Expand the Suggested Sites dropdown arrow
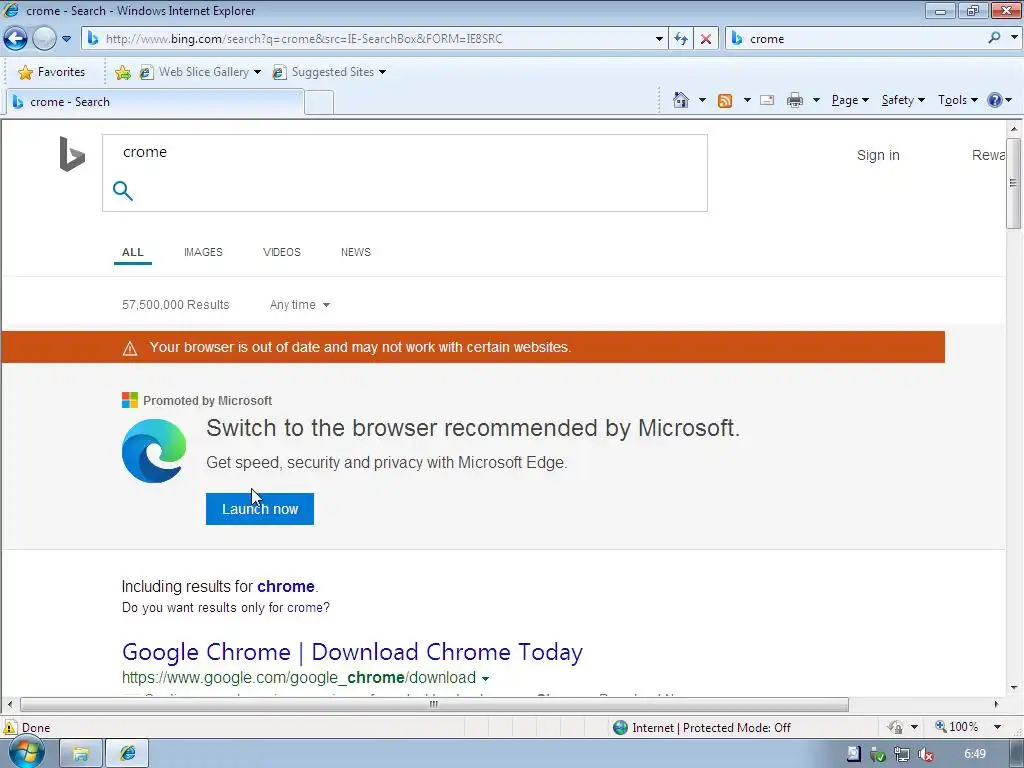Screen dimensions: 1024x768 tap(383, 72)
